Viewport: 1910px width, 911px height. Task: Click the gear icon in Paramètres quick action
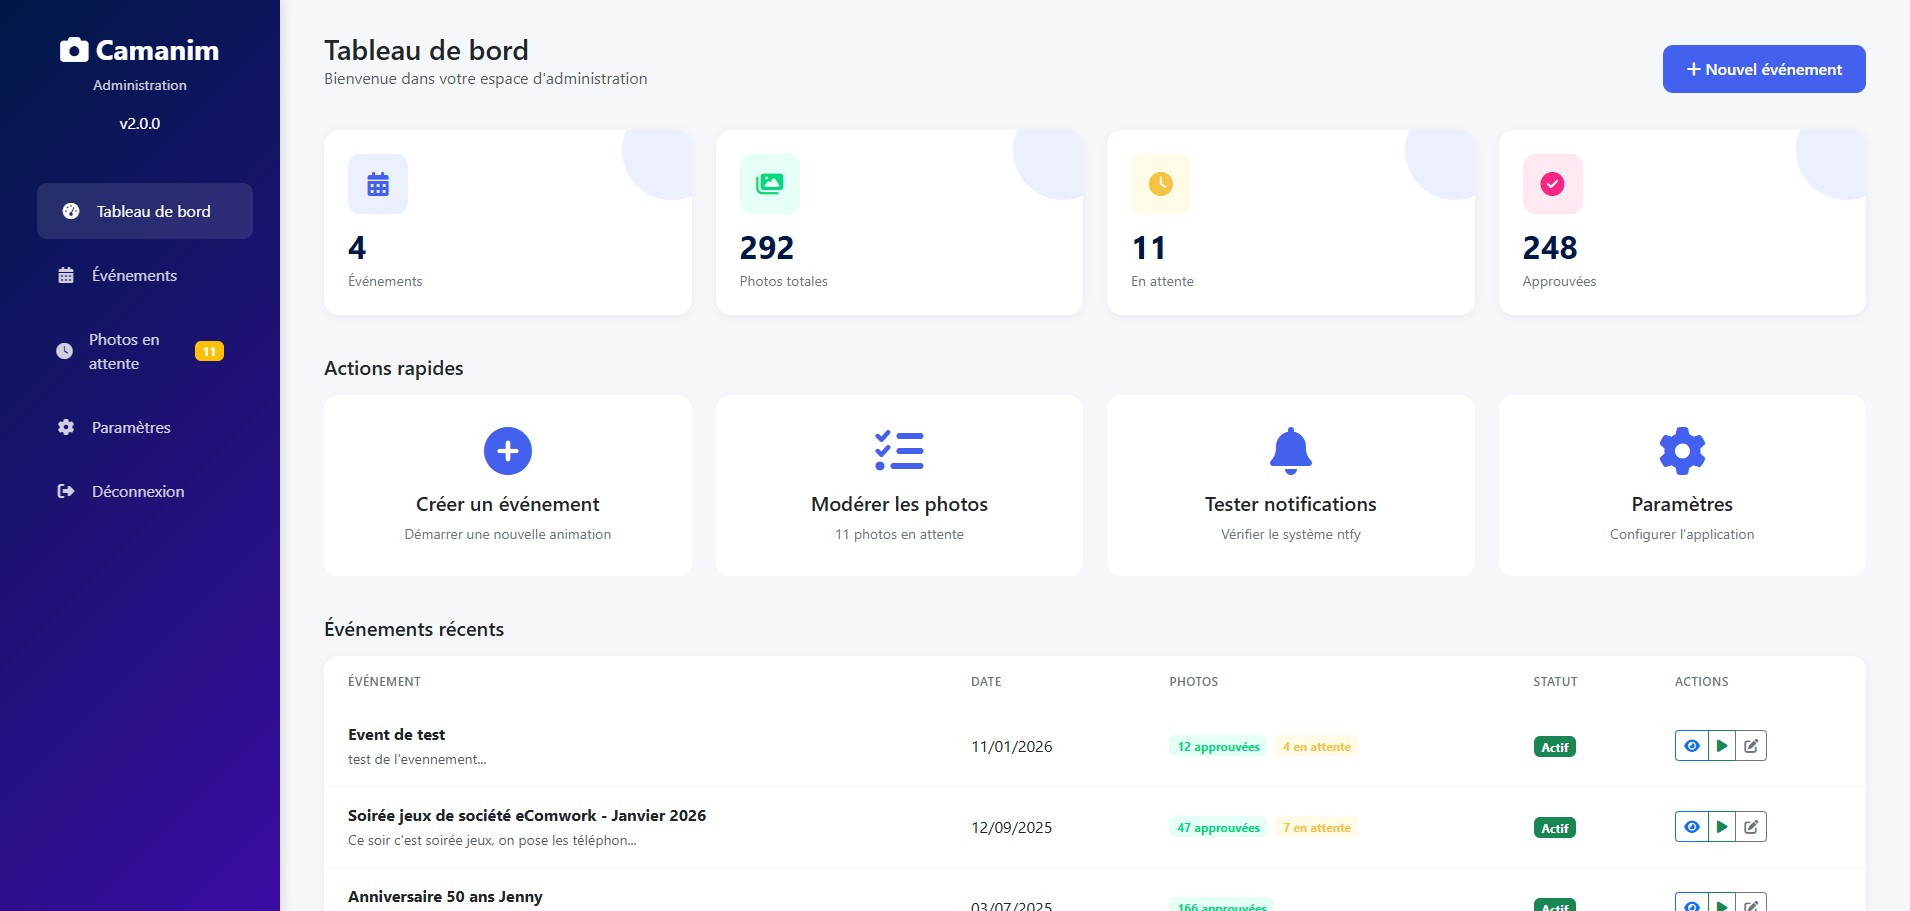1682,451
